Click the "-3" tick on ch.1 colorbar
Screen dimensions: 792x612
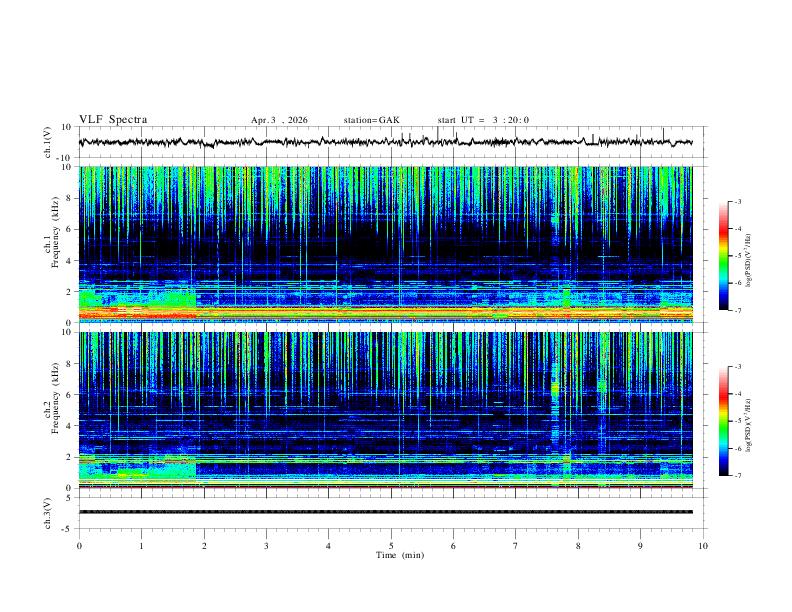[738, 201]
